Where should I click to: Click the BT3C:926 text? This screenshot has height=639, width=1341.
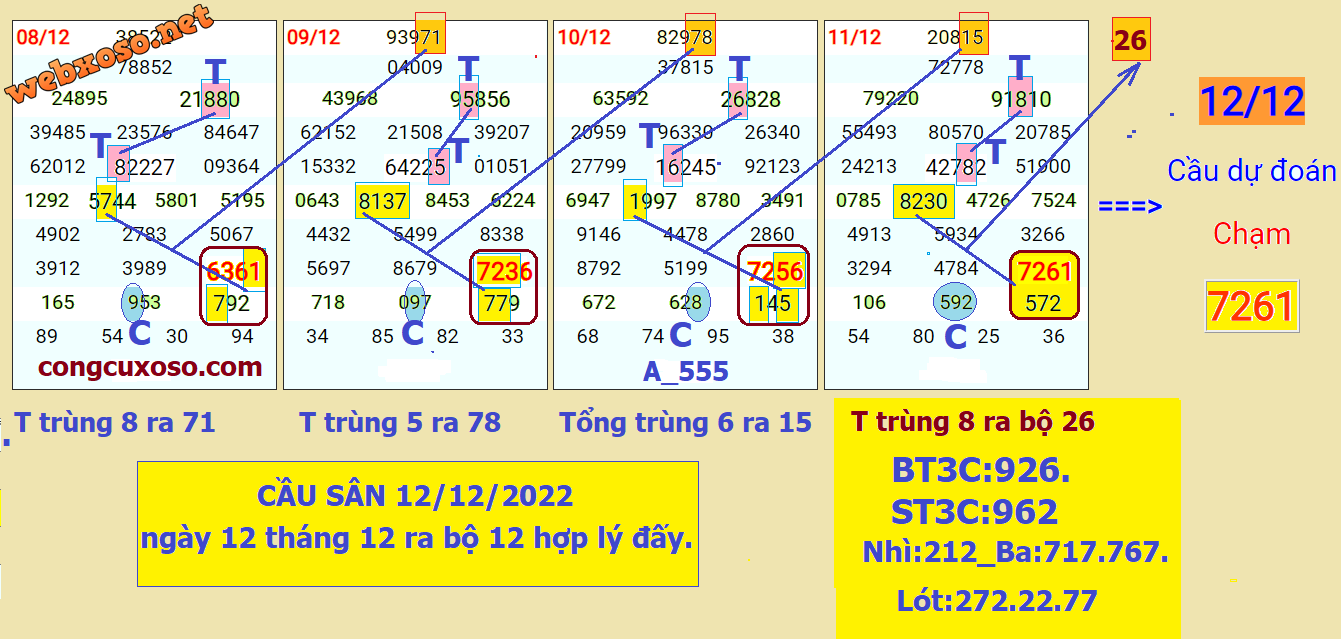pos(980,471)
